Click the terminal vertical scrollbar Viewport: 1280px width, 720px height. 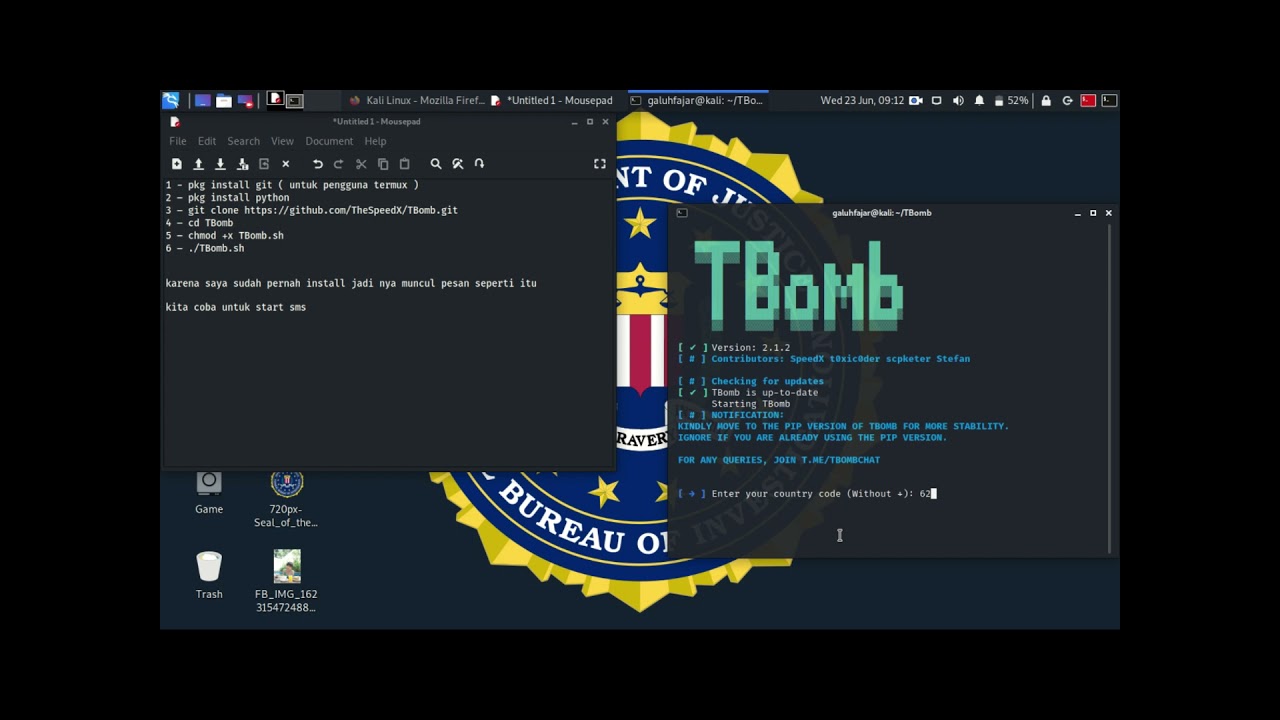coord(1110,387)
